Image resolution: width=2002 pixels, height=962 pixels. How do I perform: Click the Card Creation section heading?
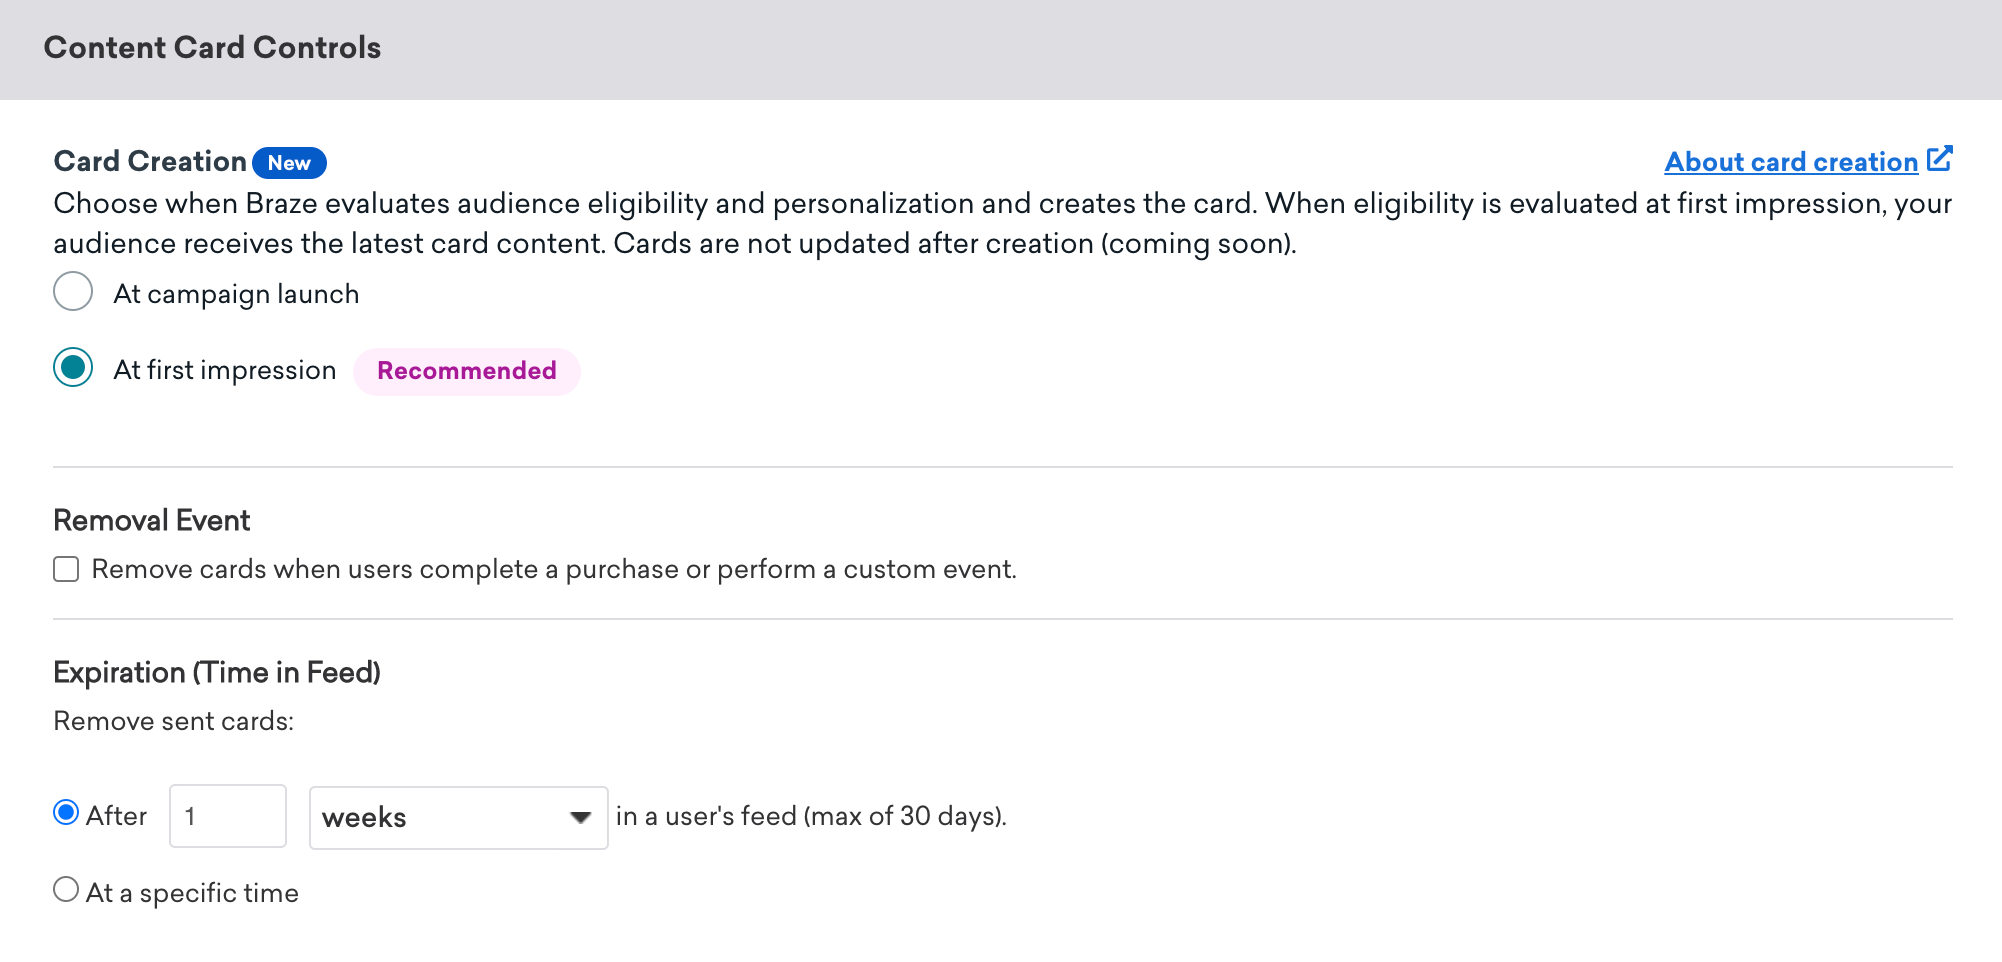[150, 161]
